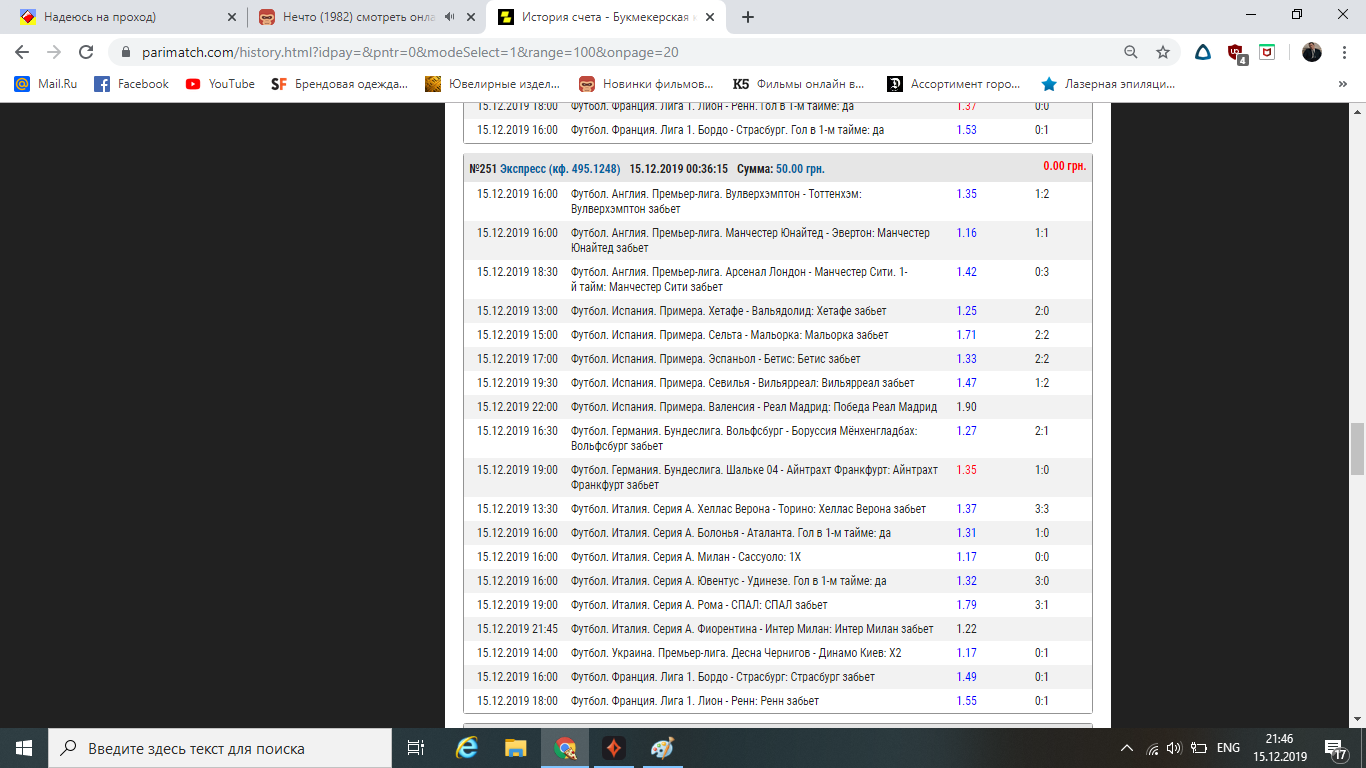Screen dimensions: 1366x768
Task: Open the YouTube bookmark
Action: (x=221, y=84)
